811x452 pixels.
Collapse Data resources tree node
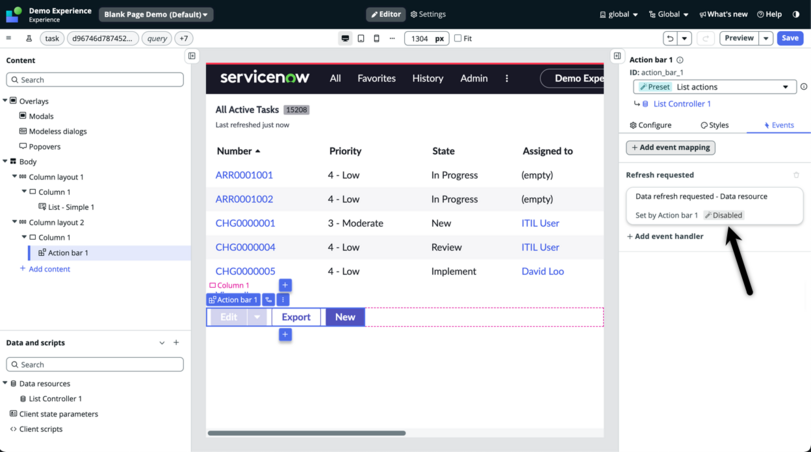point(5,383)
